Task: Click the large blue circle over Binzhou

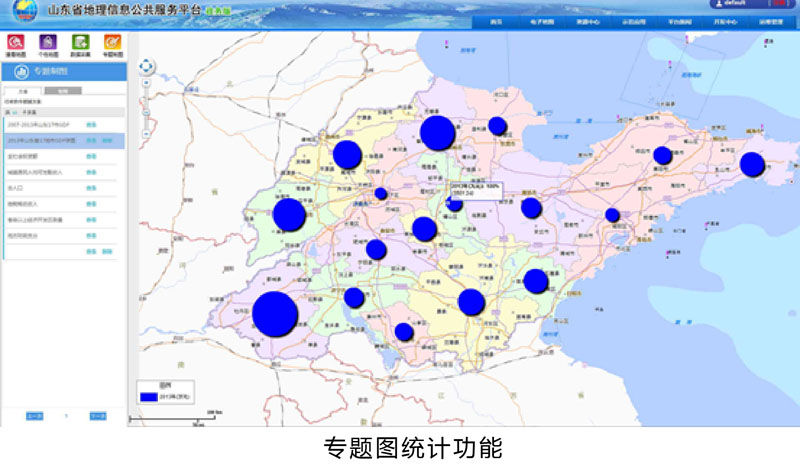Action: (x=438, y=133)
